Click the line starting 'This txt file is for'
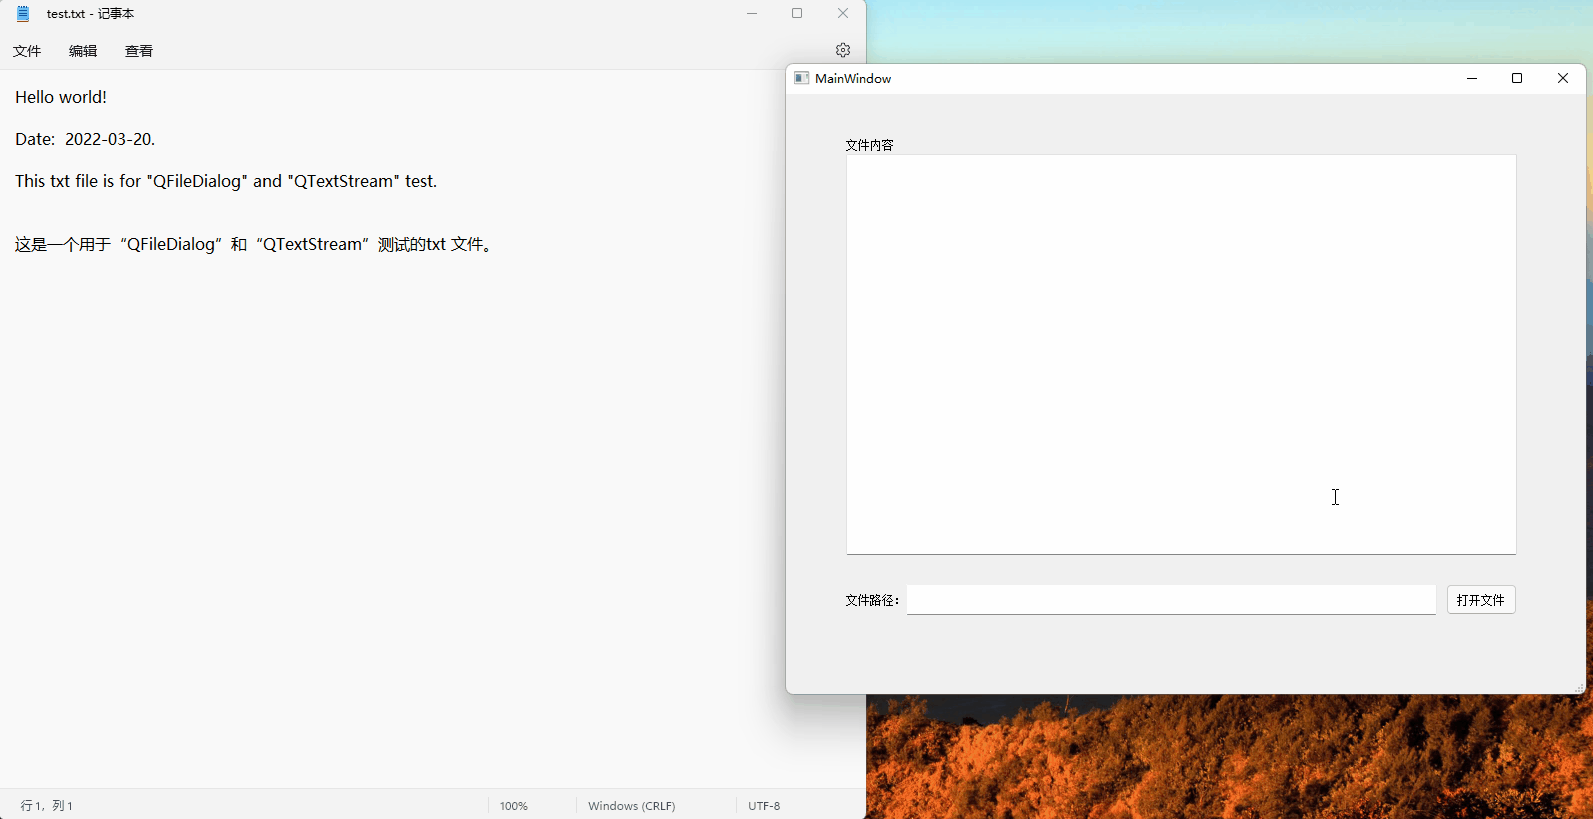Viewport: 1593px width, 819px height. (226, 181)
